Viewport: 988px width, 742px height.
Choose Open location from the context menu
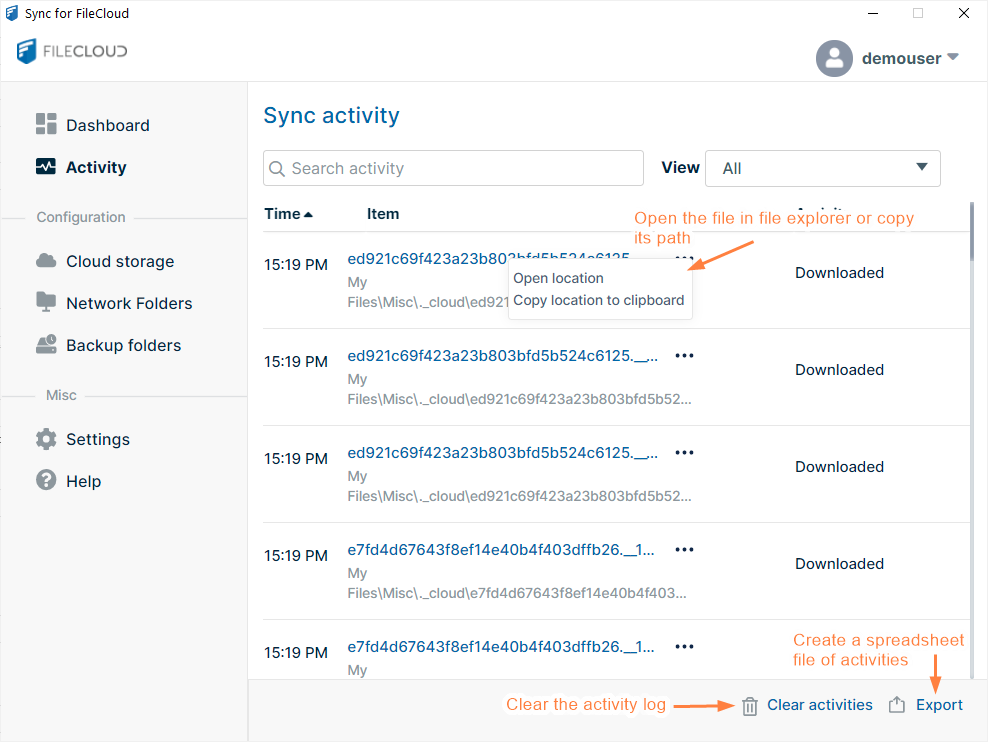[557, 278]
